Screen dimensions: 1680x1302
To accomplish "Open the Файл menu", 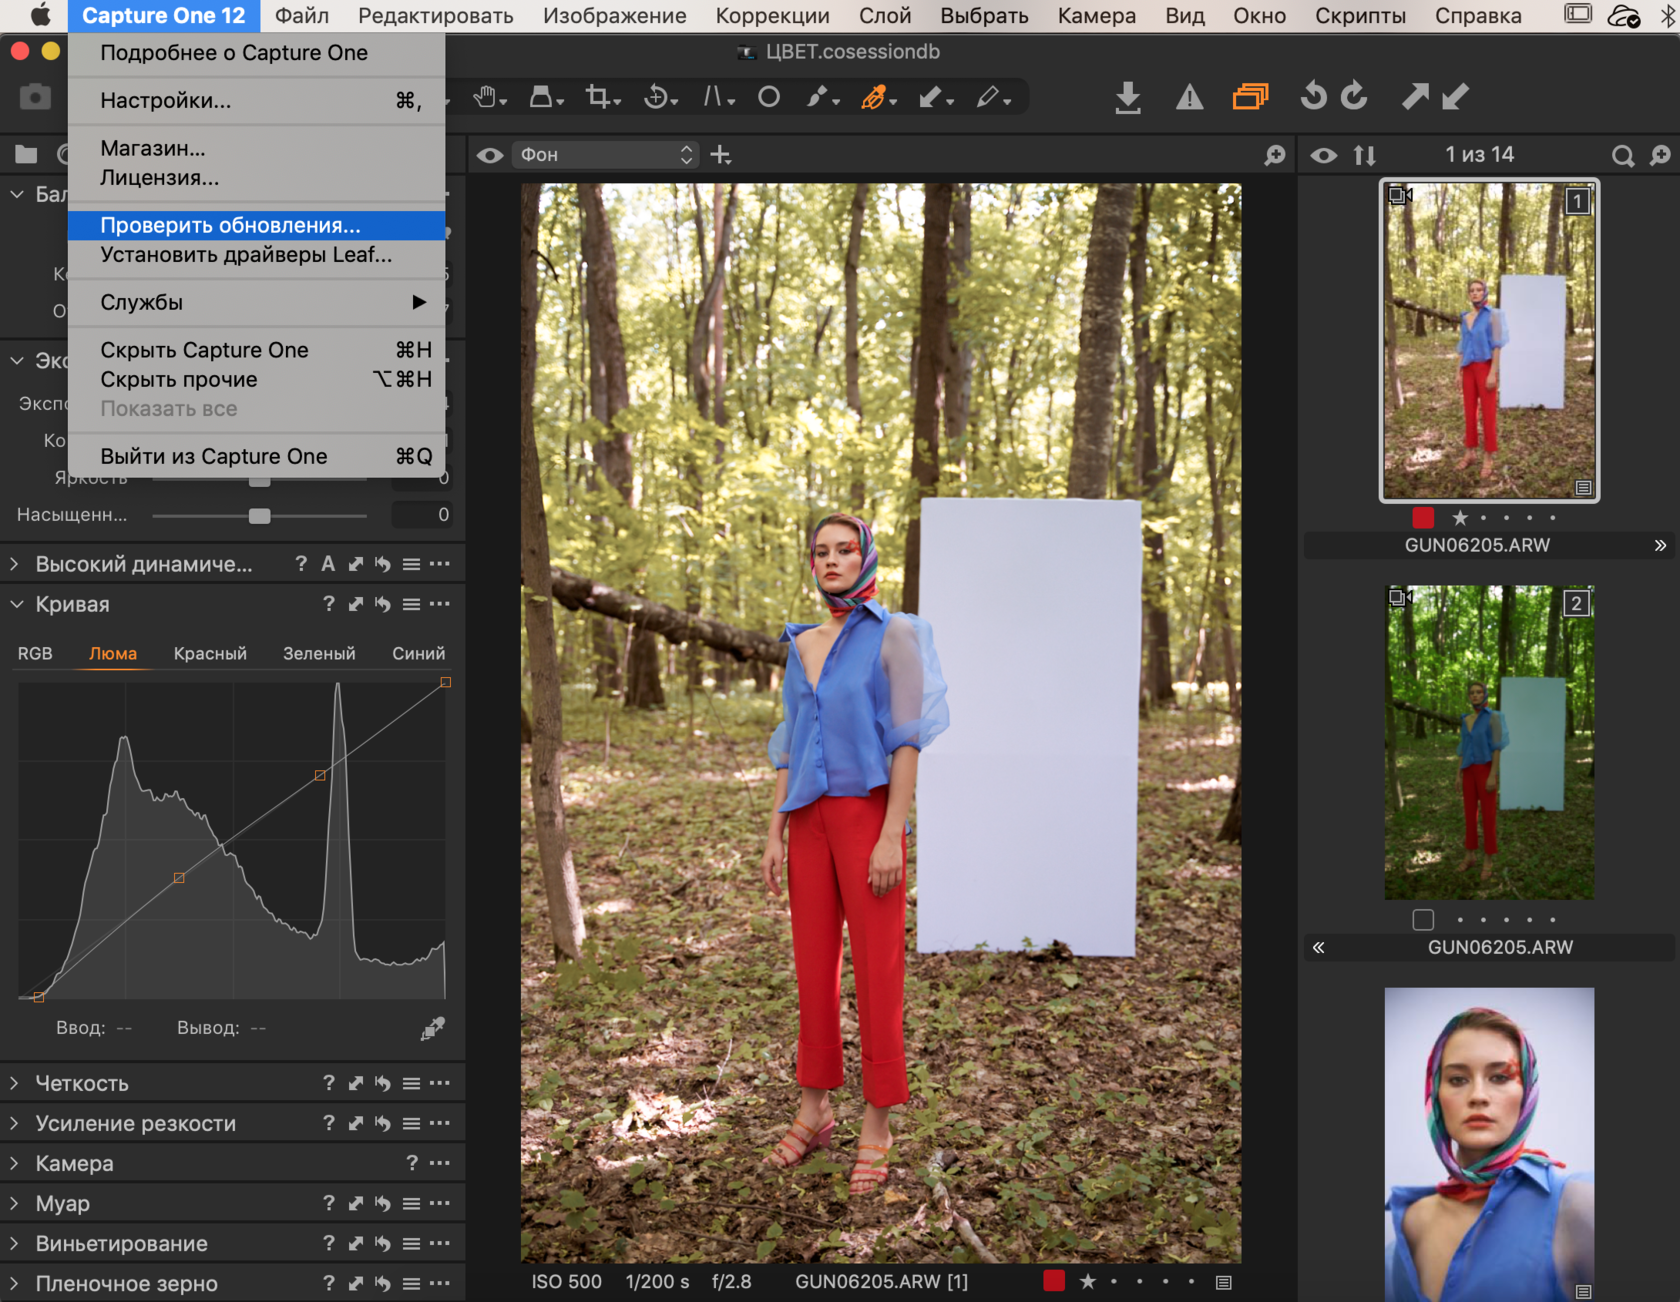I will click(x=302, y=16).
